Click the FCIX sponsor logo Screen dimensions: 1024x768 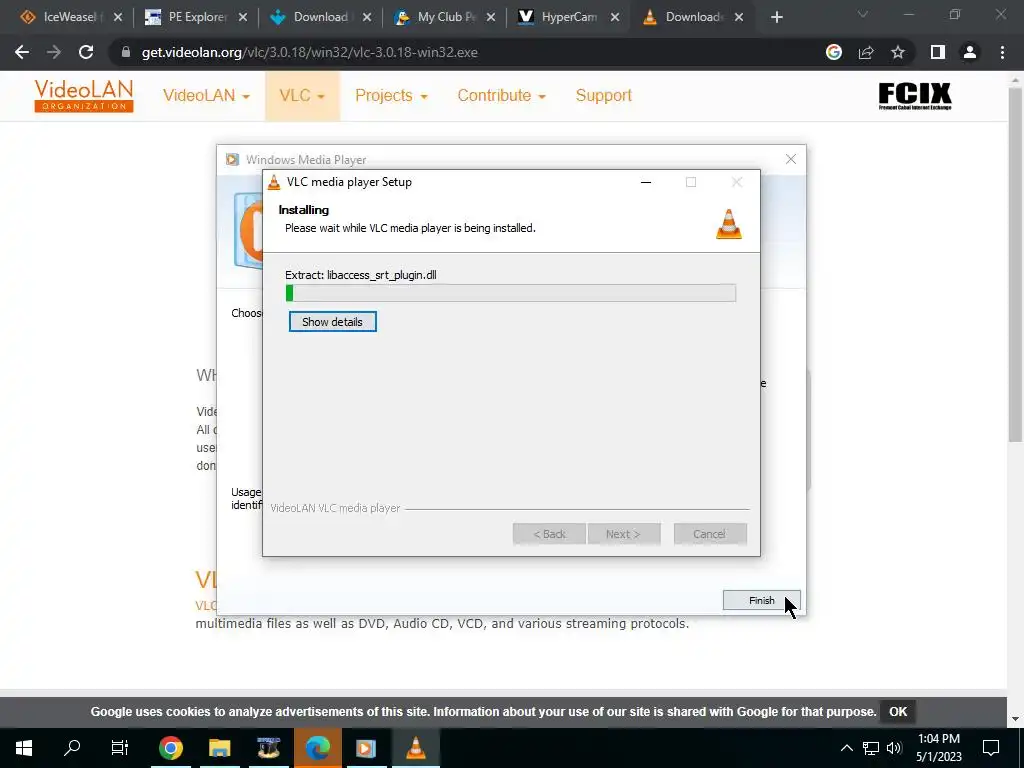pos(915,96)
